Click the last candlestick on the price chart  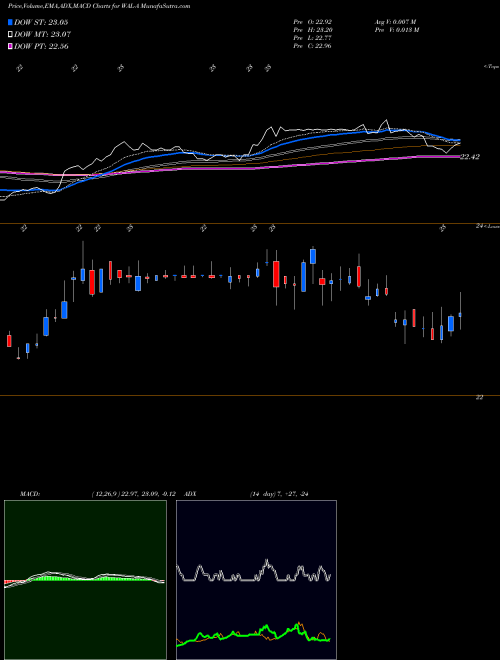pyautogui.click(x=460, y=314)
